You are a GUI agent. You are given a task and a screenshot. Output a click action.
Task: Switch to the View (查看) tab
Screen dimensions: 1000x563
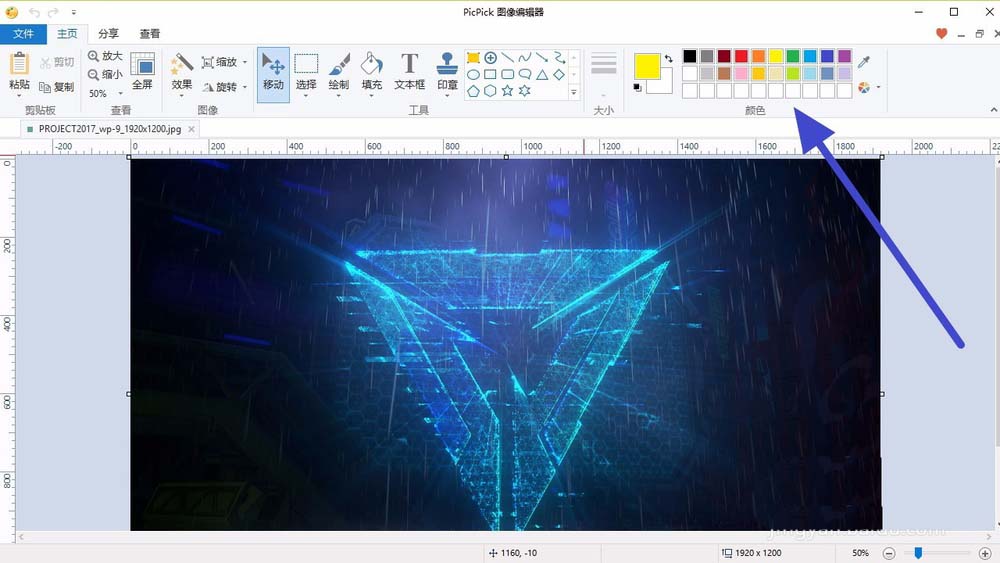coord(150,34)
